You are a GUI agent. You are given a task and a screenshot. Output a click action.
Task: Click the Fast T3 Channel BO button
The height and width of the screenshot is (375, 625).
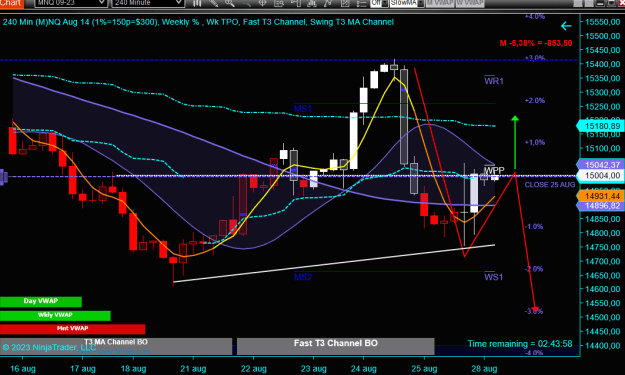click(336, 346)
